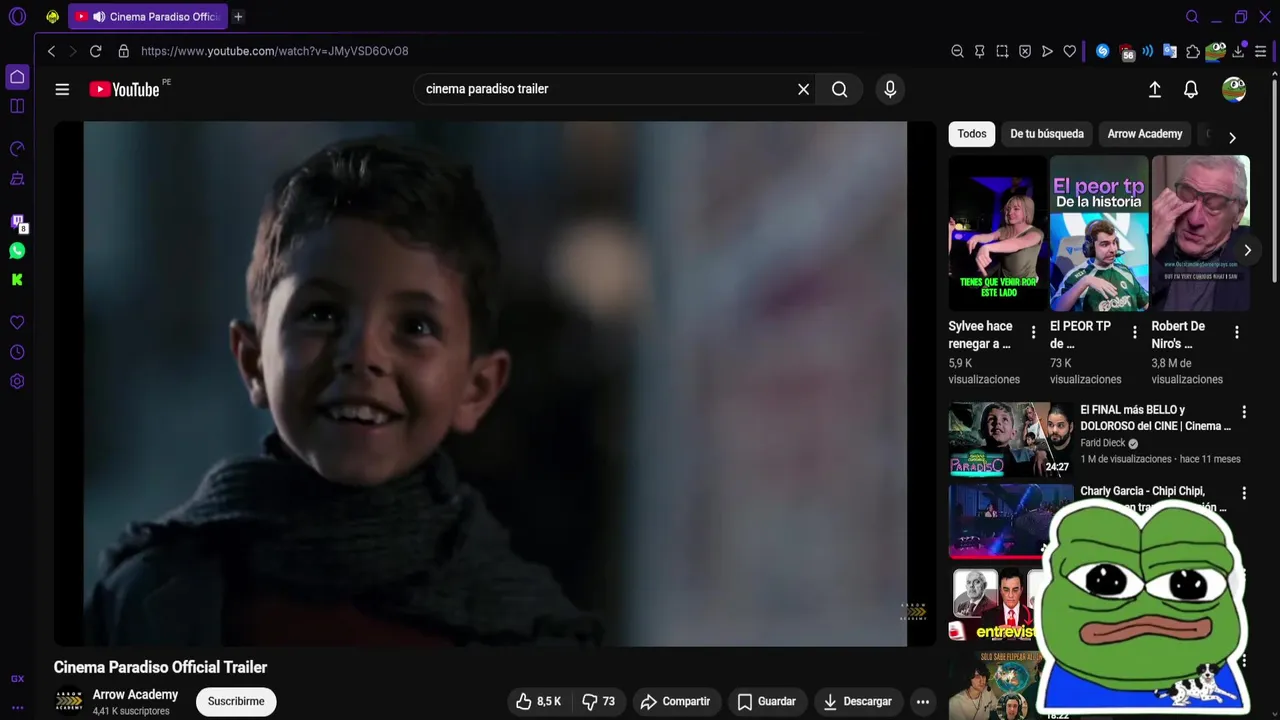Open YouTube notifications bell
The width and height of the screenshot is (1280, 720).
pyautogui.click(x=1191, y=89)
